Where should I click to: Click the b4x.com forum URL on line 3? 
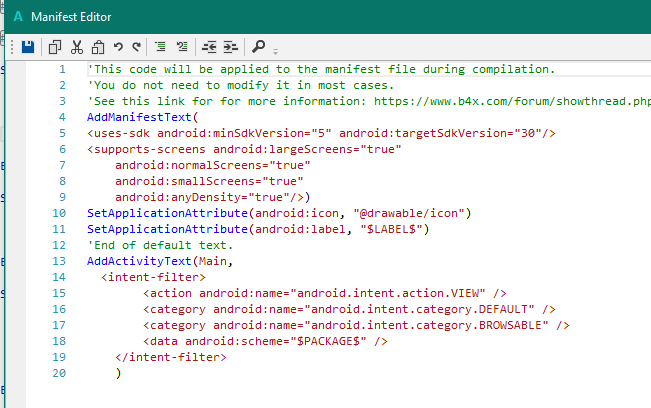coord(512,101)
